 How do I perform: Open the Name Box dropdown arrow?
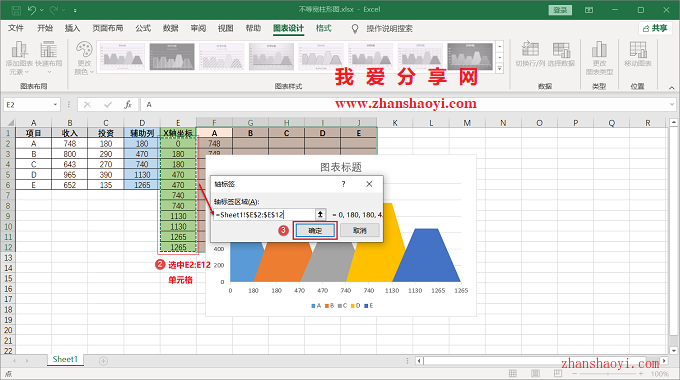[x=56, y=105]
